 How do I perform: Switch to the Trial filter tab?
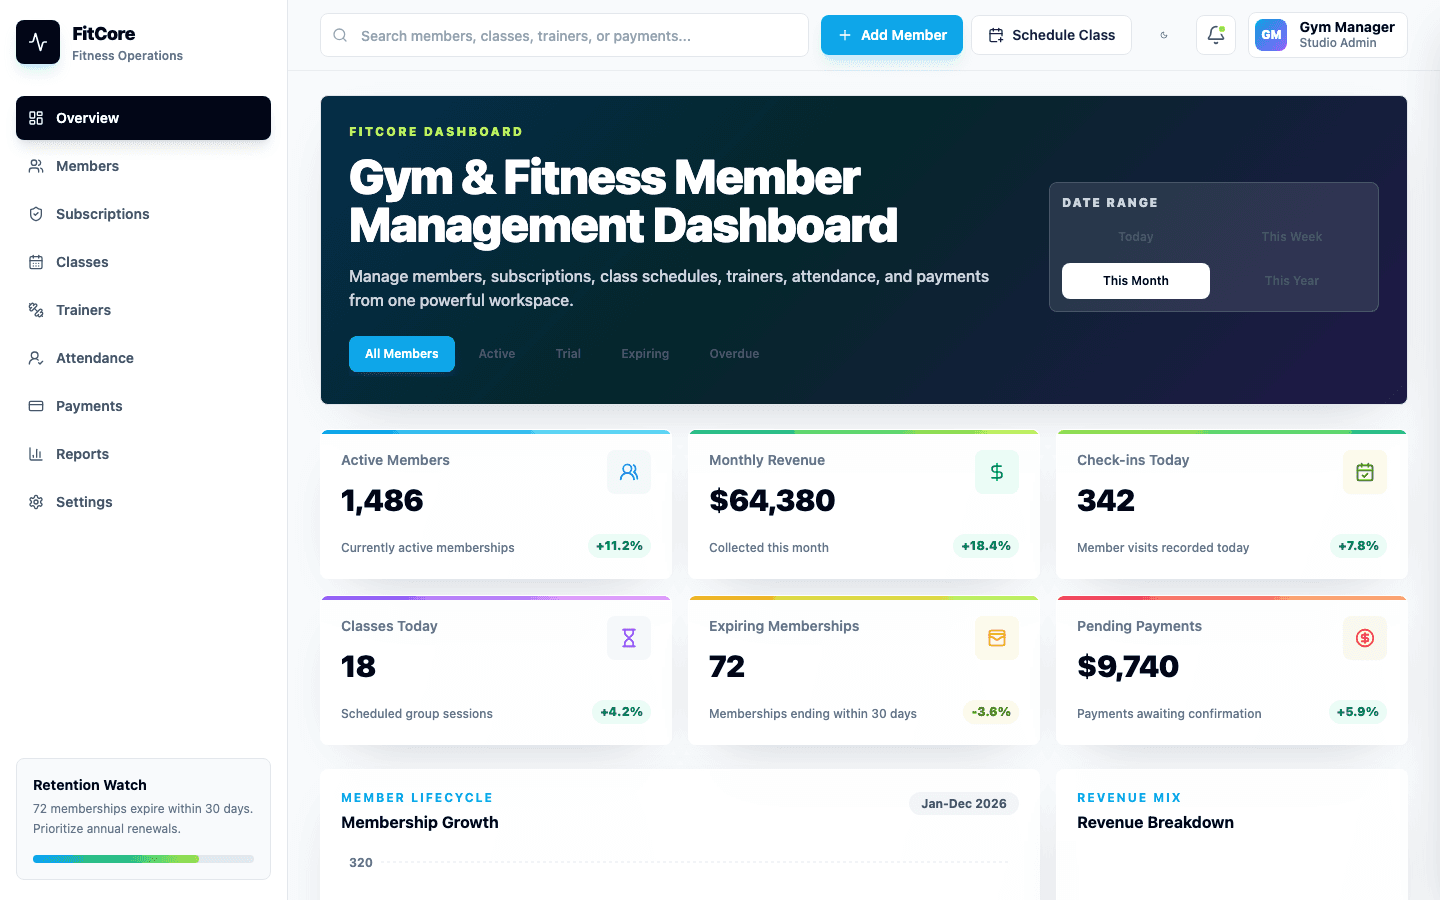[568, 354]
